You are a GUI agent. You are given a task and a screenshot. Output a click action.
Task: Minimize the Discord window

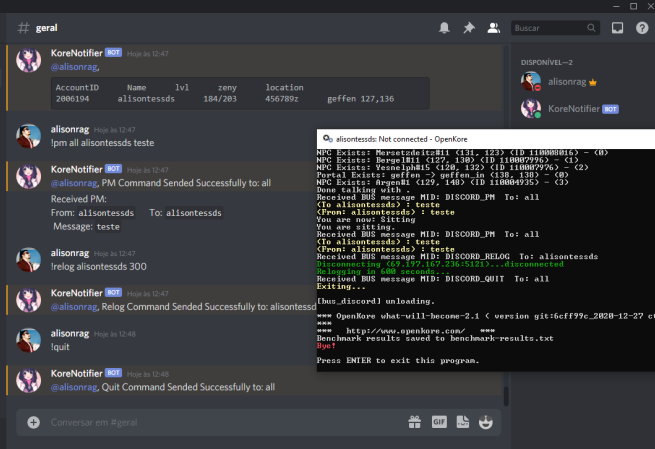(616, 6)
